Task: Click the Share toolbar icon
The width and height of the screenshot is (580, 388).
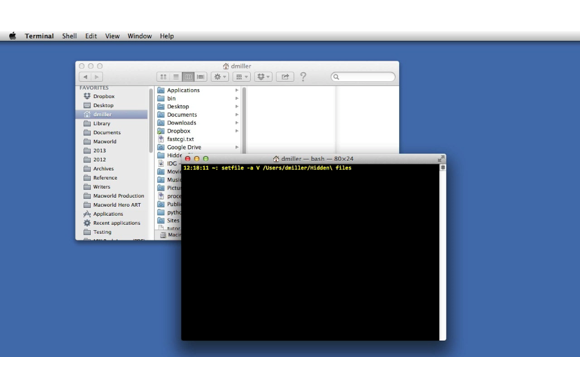Action: tap(285, 77)
